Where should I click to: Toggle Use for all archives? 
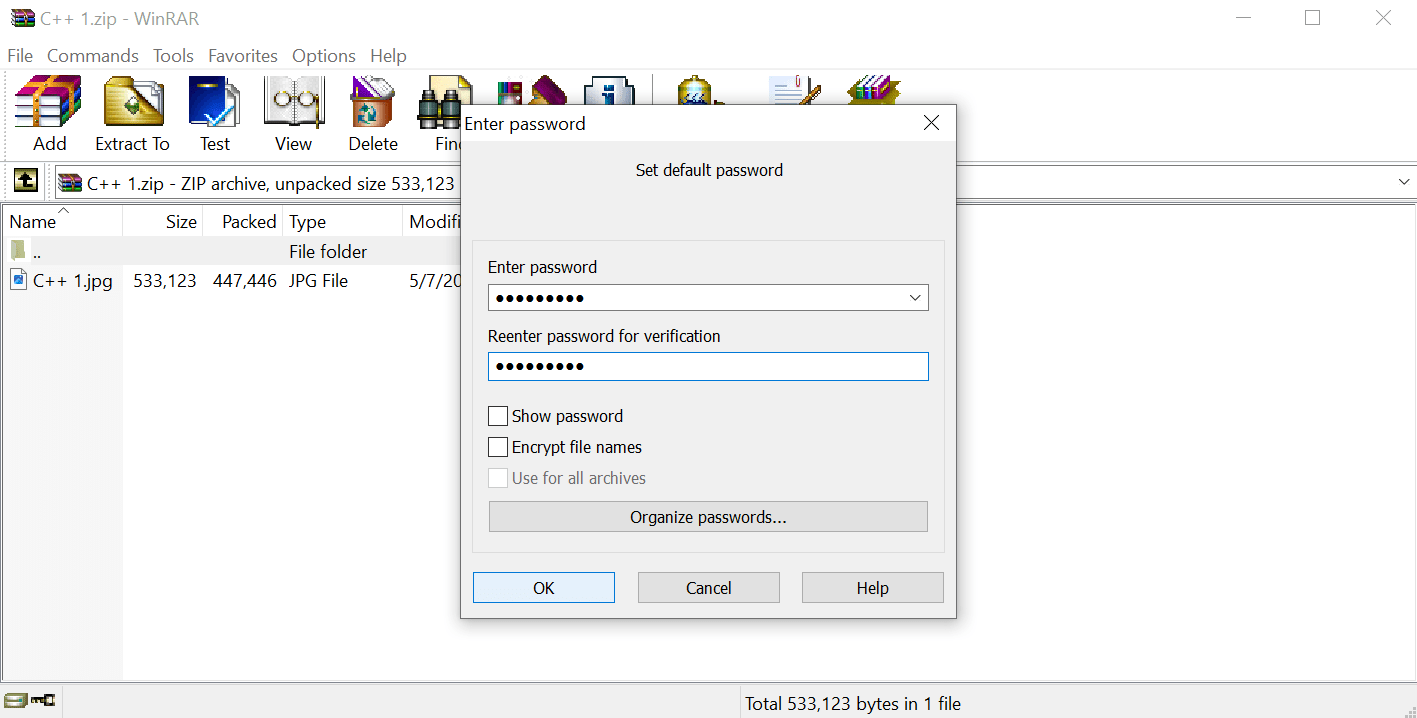click(498, 478)
